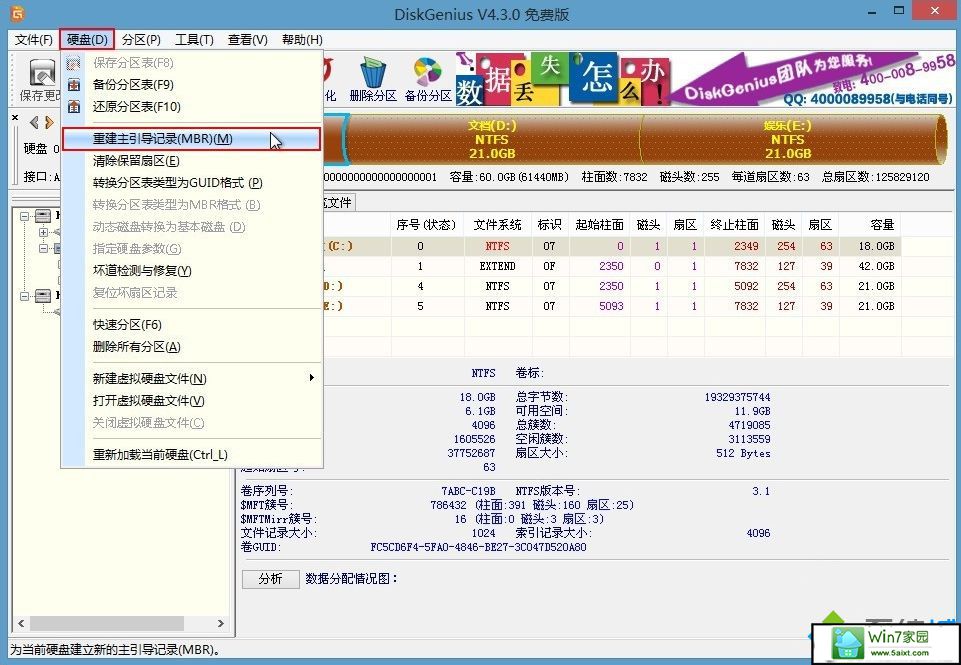Select the topmost hard disk icon in the tree
This screenshot has width=961, height=665.
[43, 216]
